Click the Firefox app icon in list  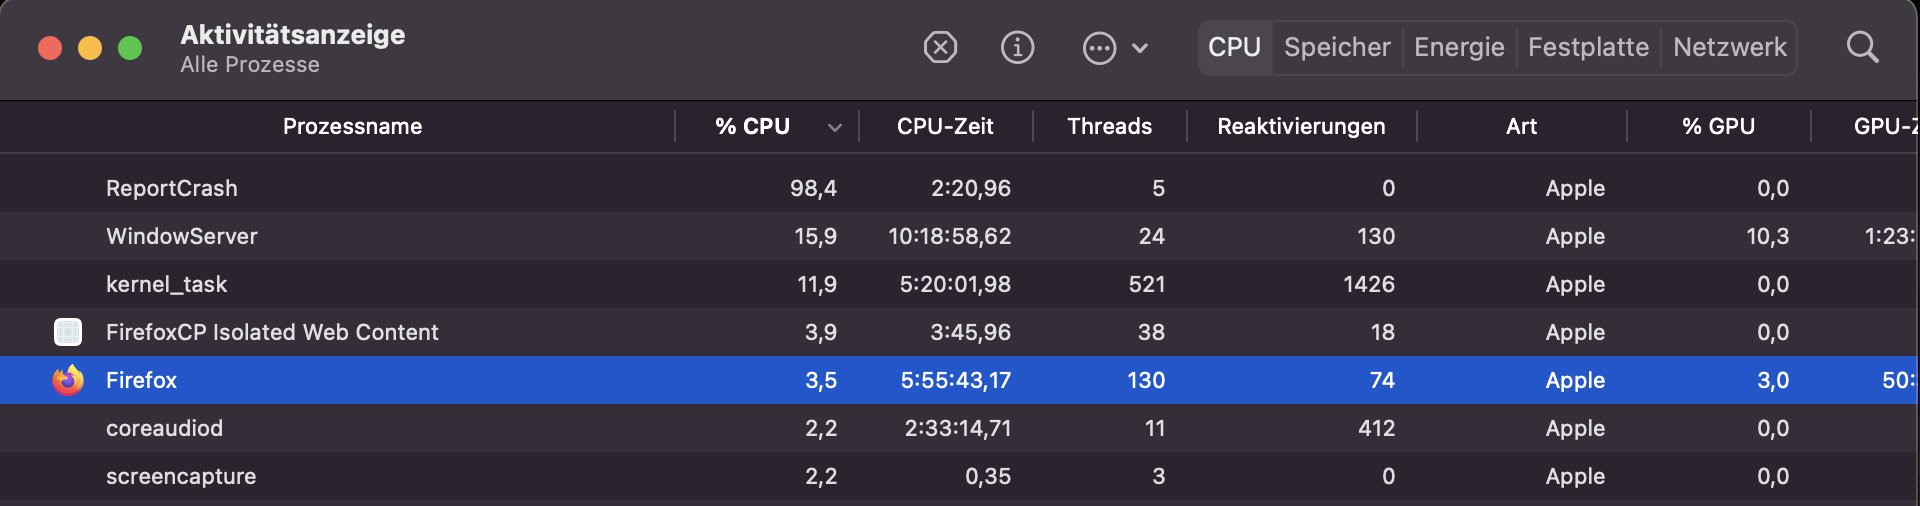pos(68,380)
